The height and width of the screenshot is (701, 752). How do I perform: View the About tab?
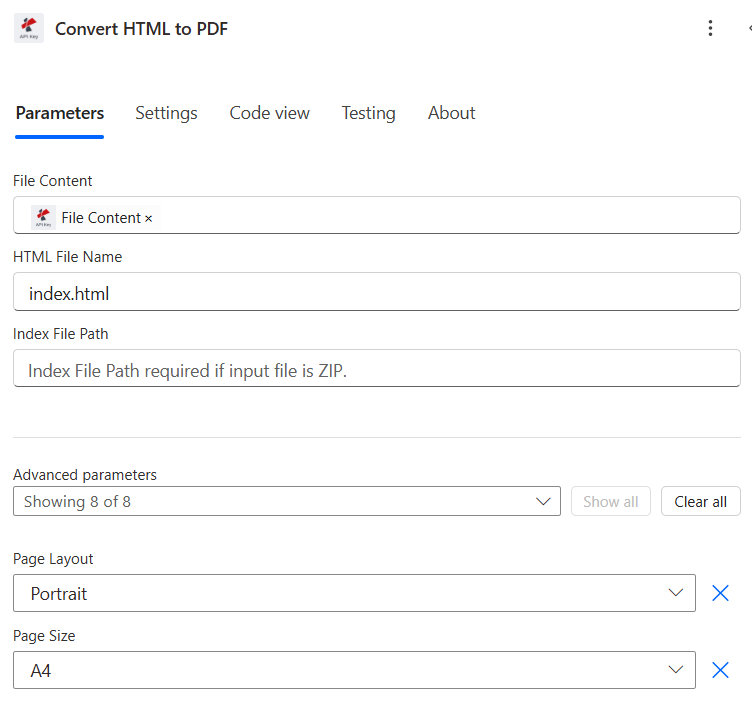[451, 113]
